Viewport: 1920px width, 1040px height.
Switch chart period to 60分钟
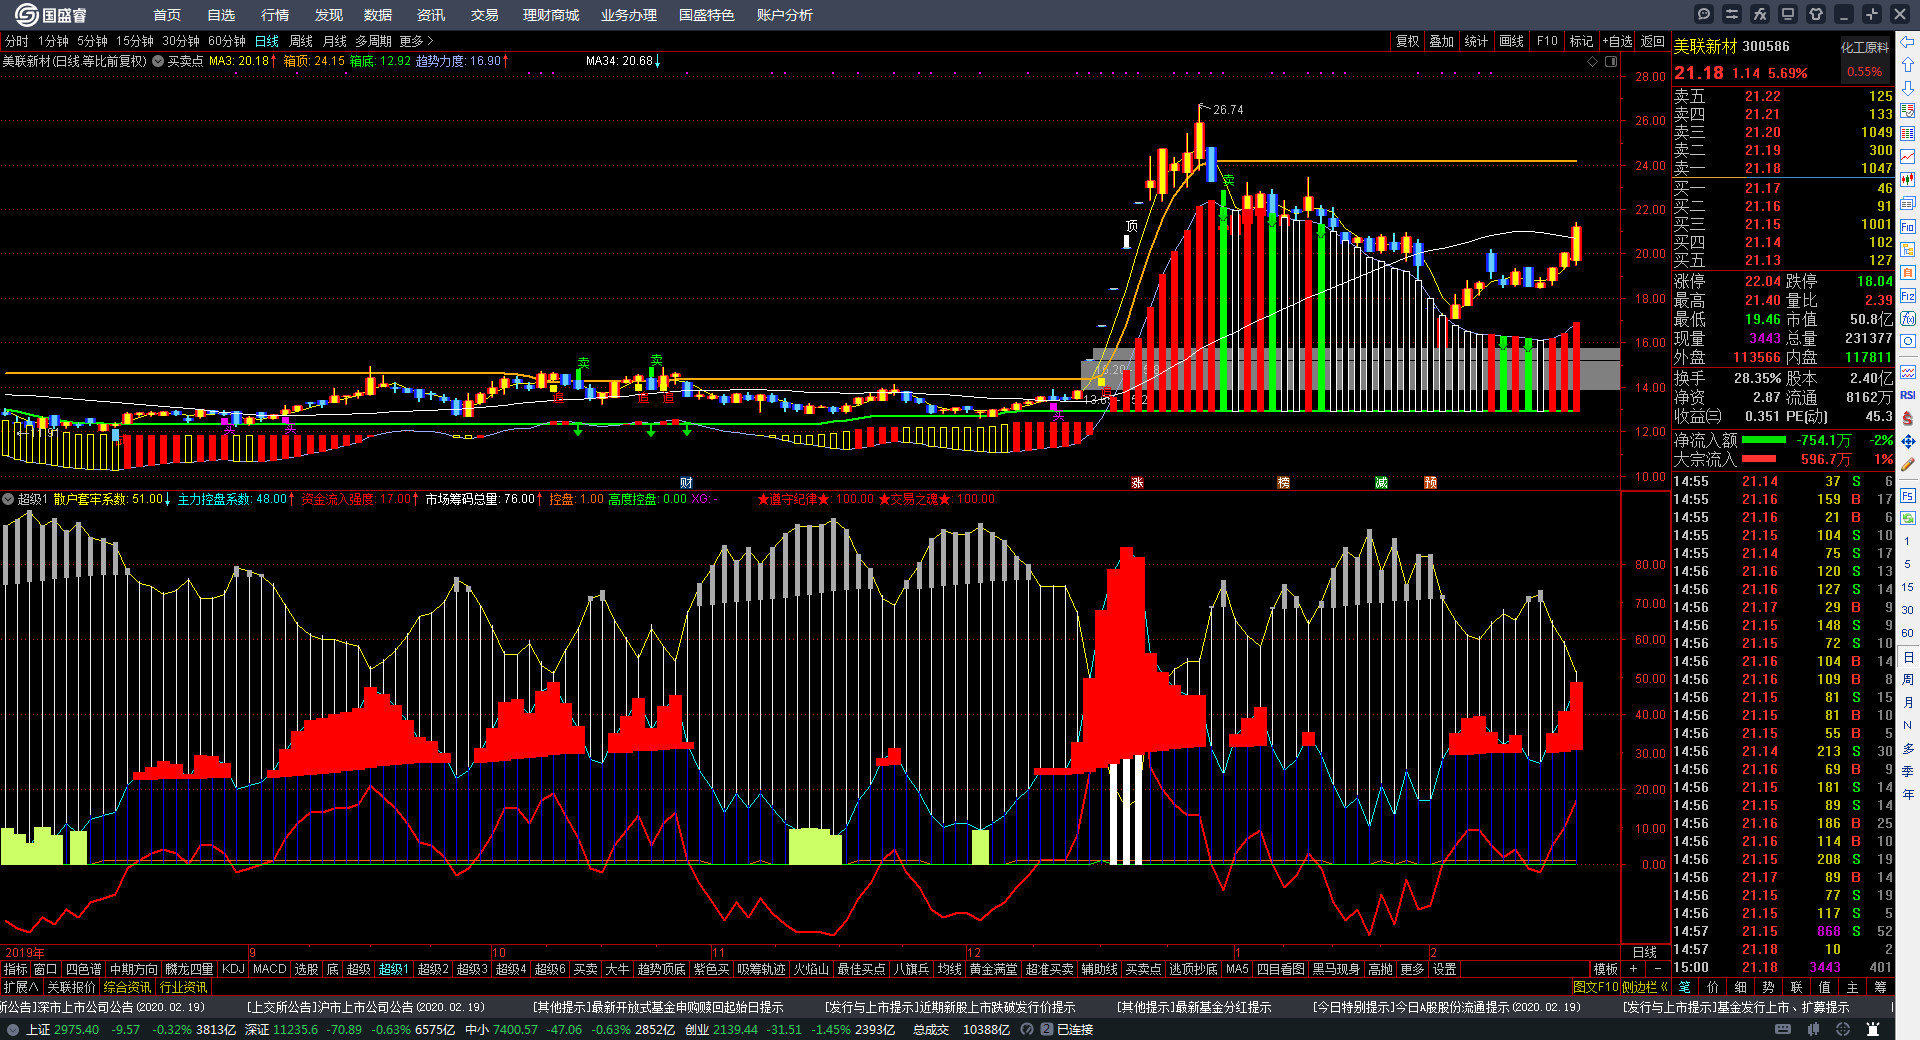227,41
